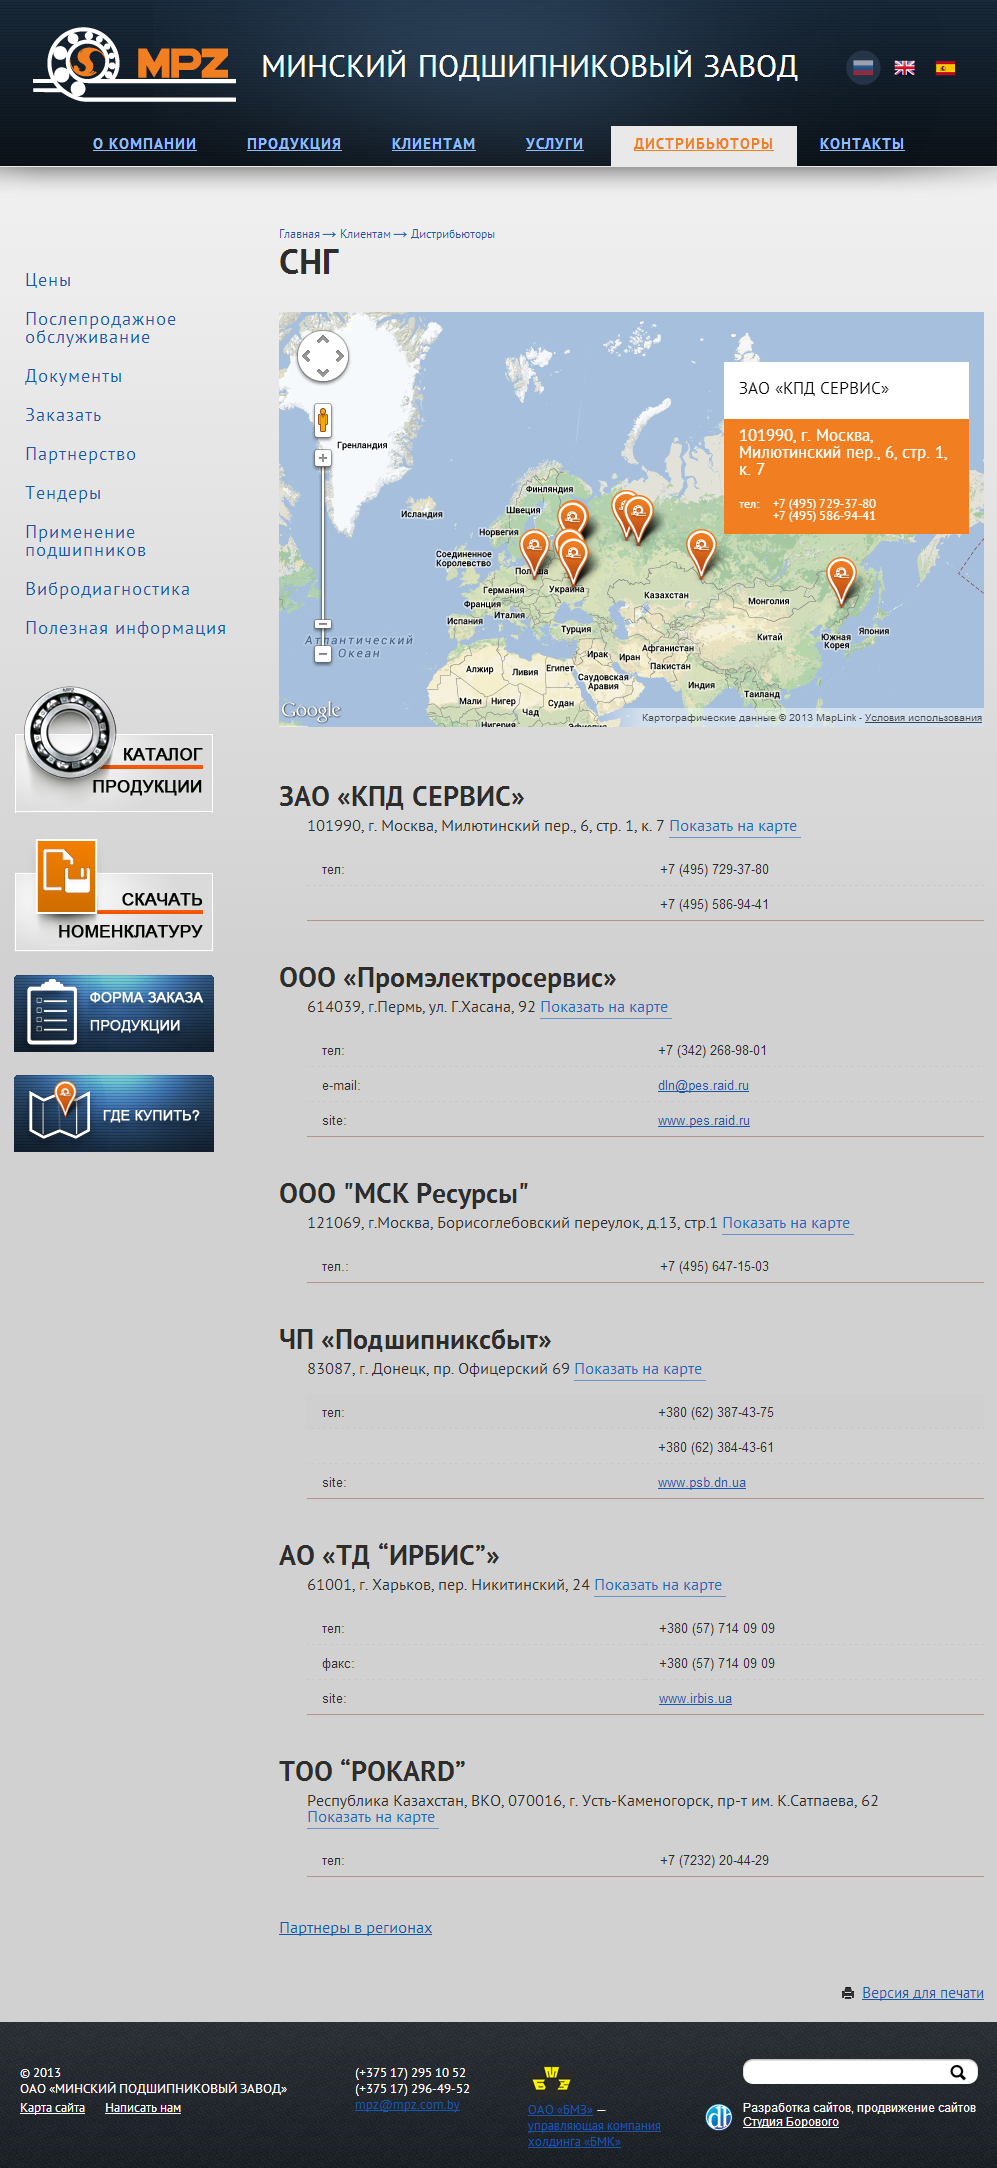Screen dimensions: 997x2168
Task: Open Полезная информация in sidebar
Action: click(125, 628)
